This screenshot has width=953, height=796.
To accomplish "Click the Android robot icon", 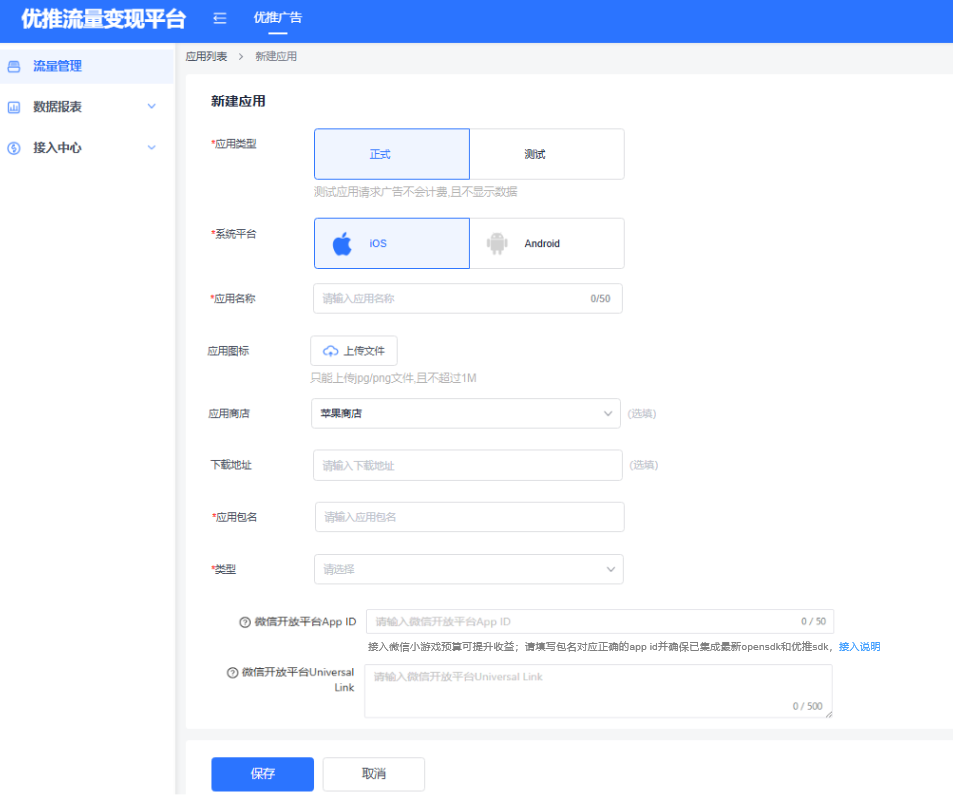I will 497,244.
